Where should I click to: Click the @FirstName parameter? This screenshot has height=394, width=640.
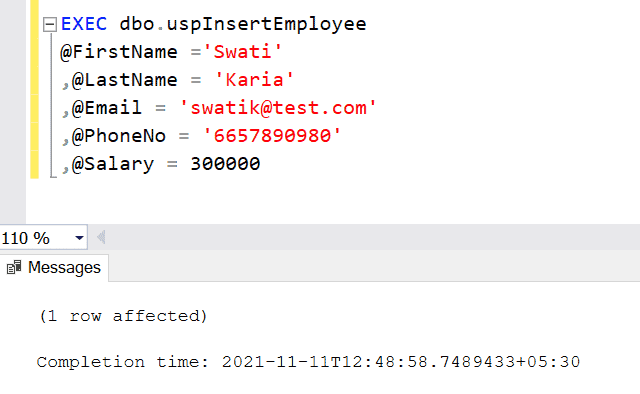pyautogui.click(x=119, y=52)
